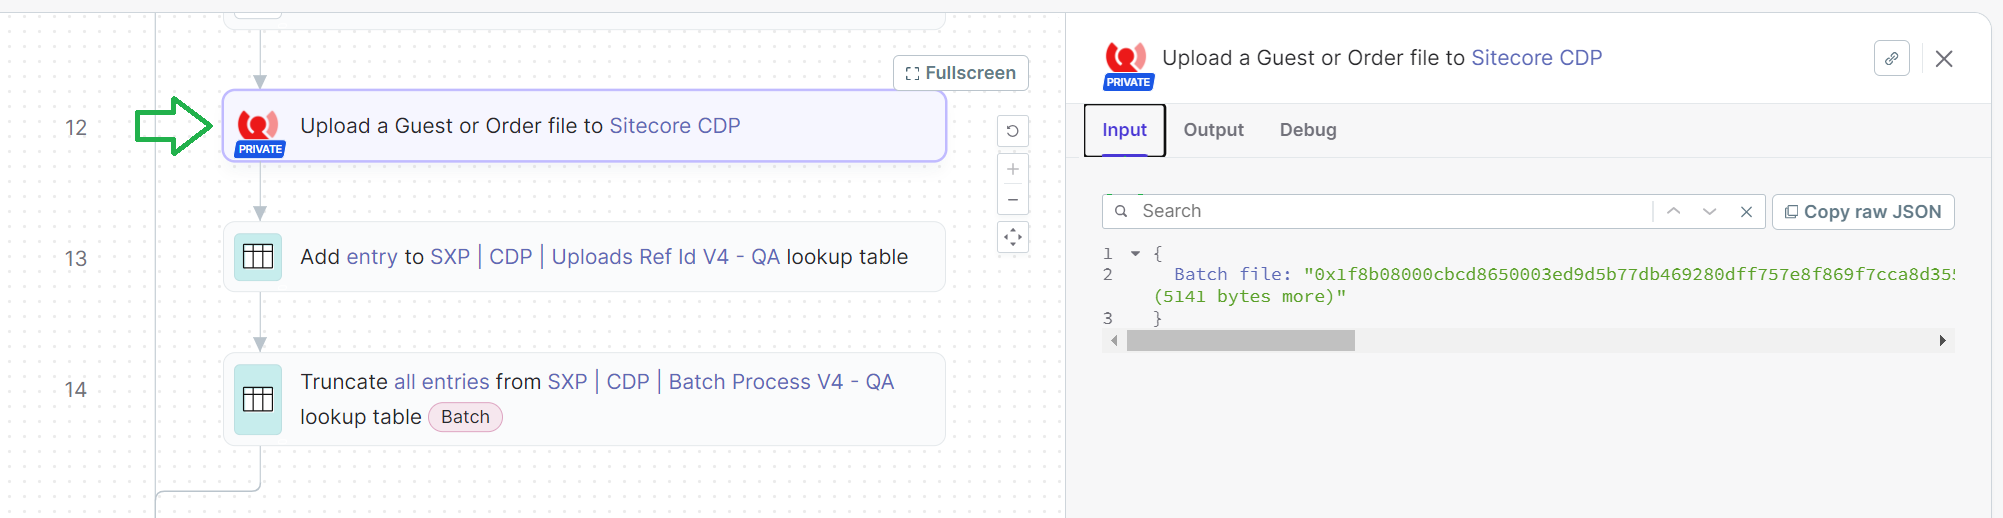Fit workflow to view with center icon
This screenshot has height=518, width=2003.
[1013, 237]
